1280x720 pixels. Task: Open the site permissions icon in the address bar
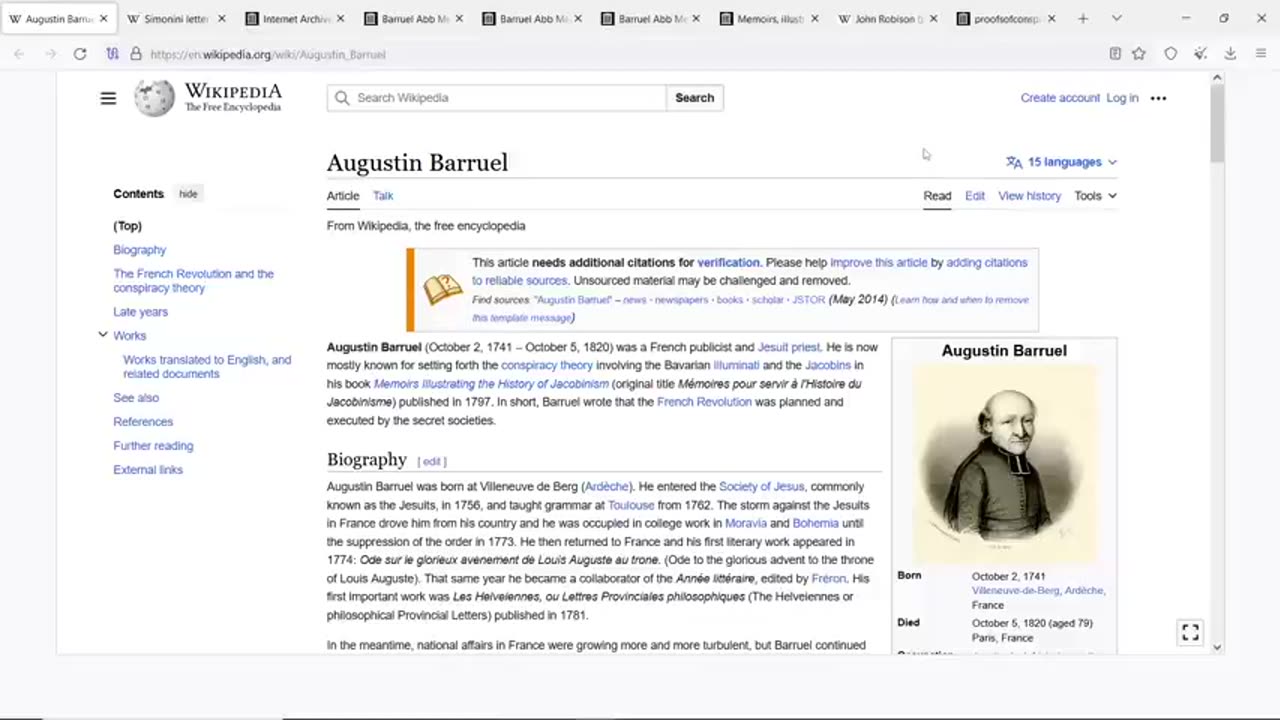[x=112, y=54]
